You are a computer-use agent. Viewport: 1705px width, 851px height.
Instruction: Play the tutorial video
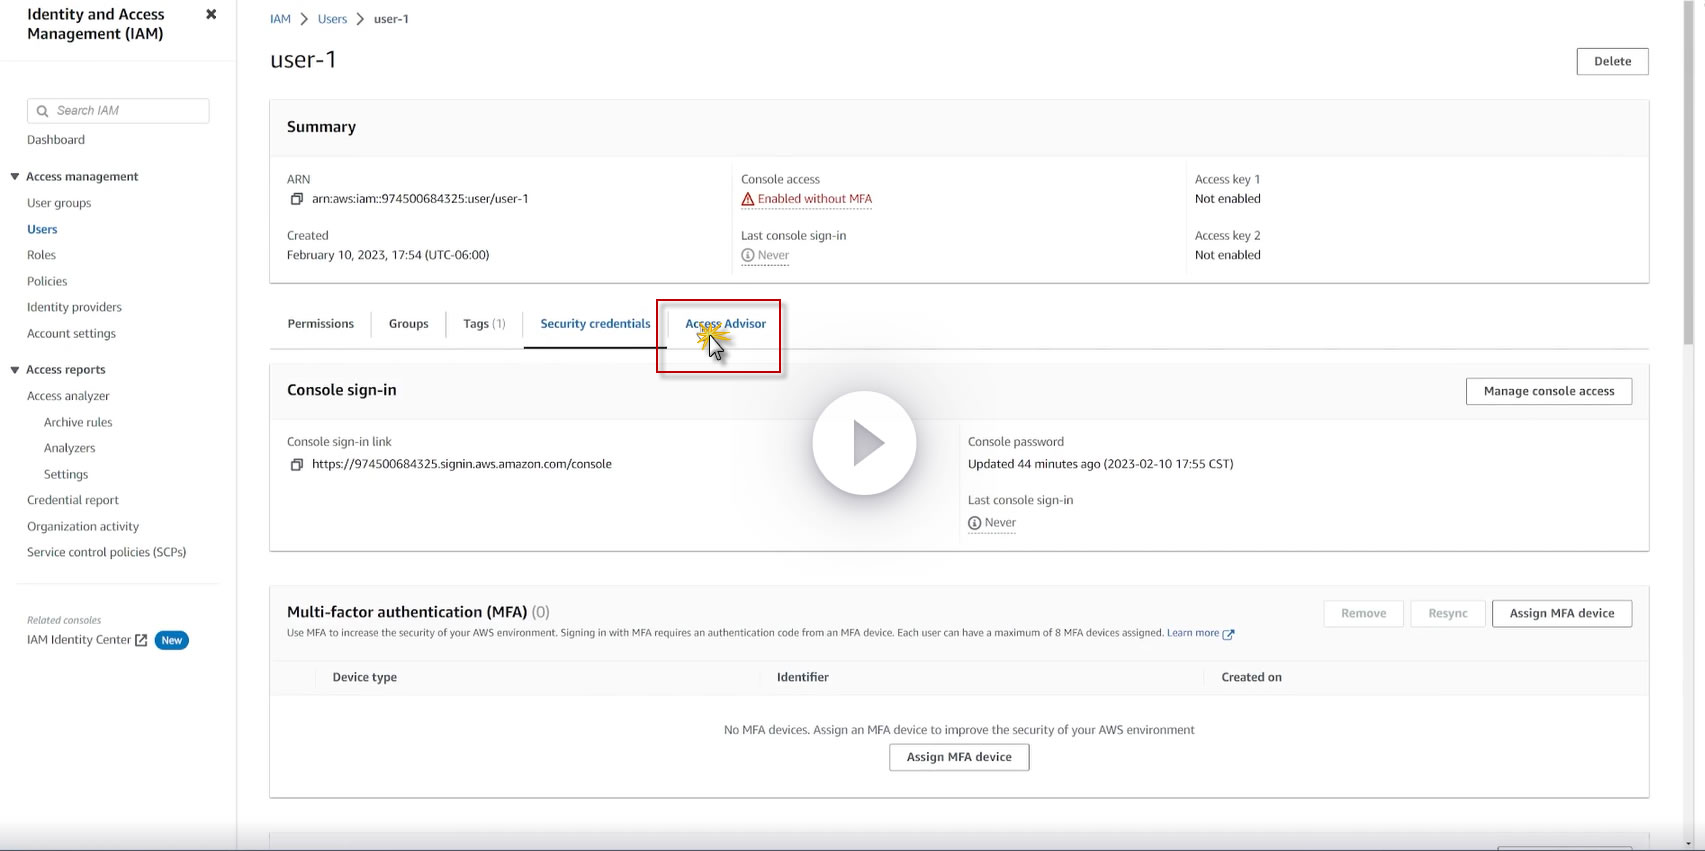click(x=864, y=443)
